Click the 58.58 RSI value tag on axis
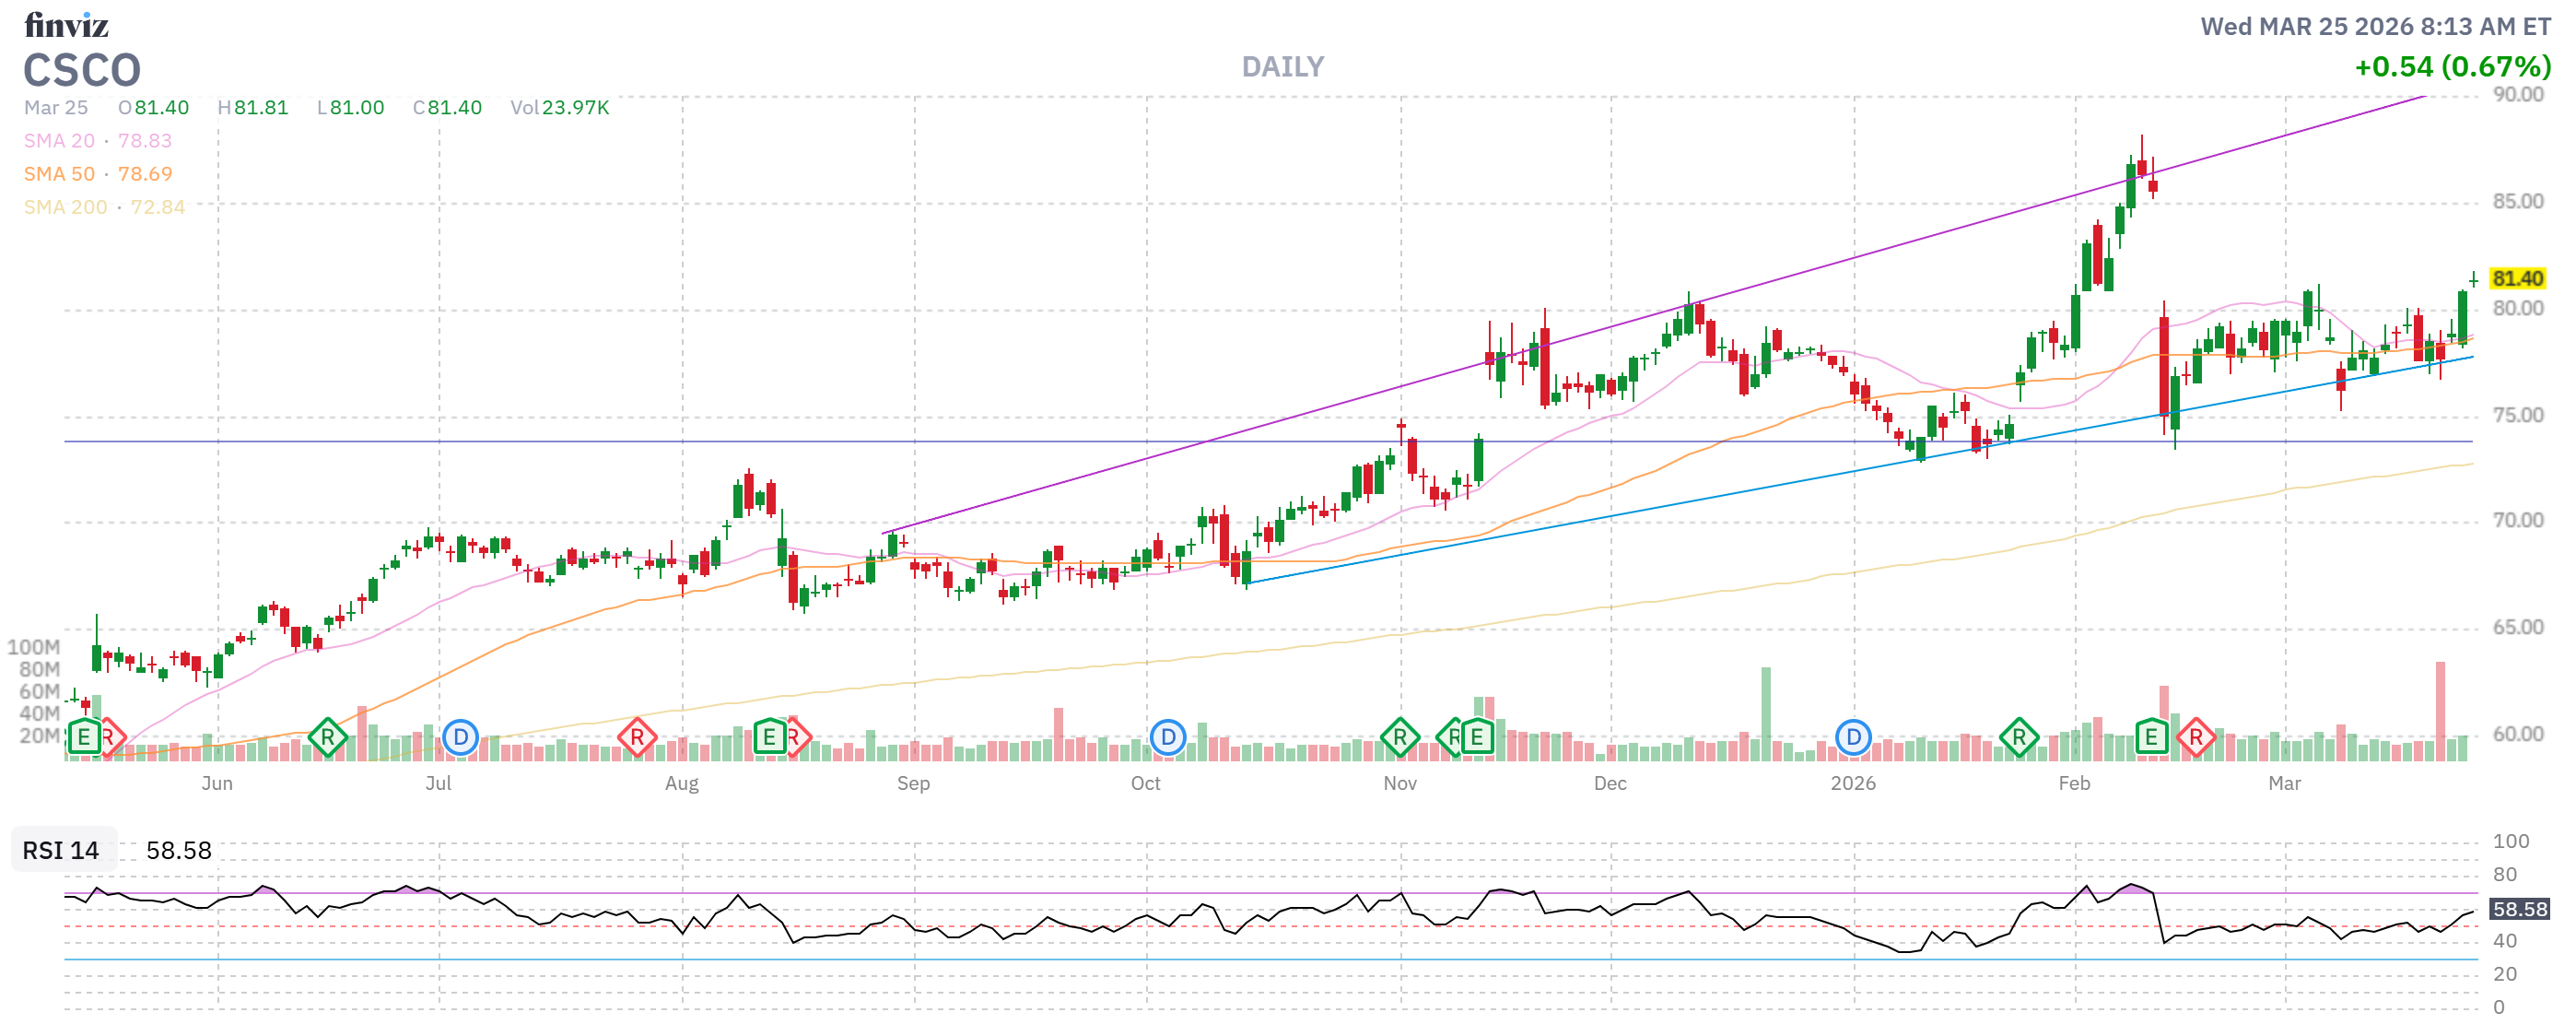The image size is (2576, 1036). pos(2518,909)
